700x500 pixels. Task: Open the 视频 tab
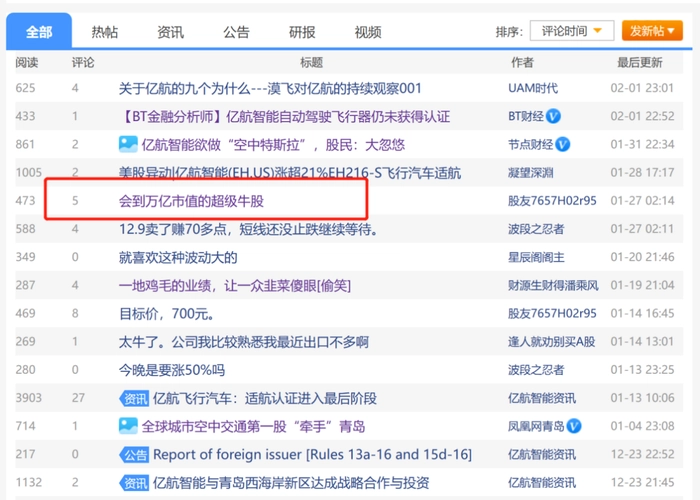(x=368, y=32)
